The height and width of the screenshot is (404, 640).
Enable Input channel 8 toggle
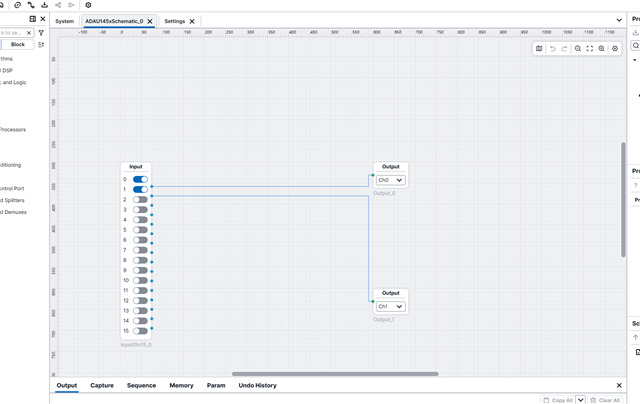click(x=140, y=260)
